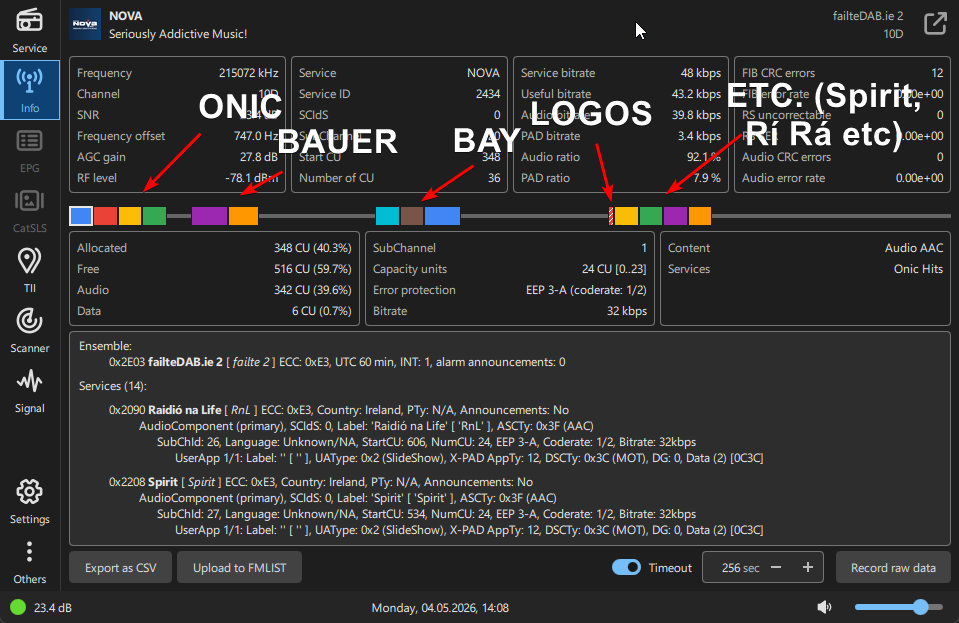Select the brown subchannel block

point(412,216)
